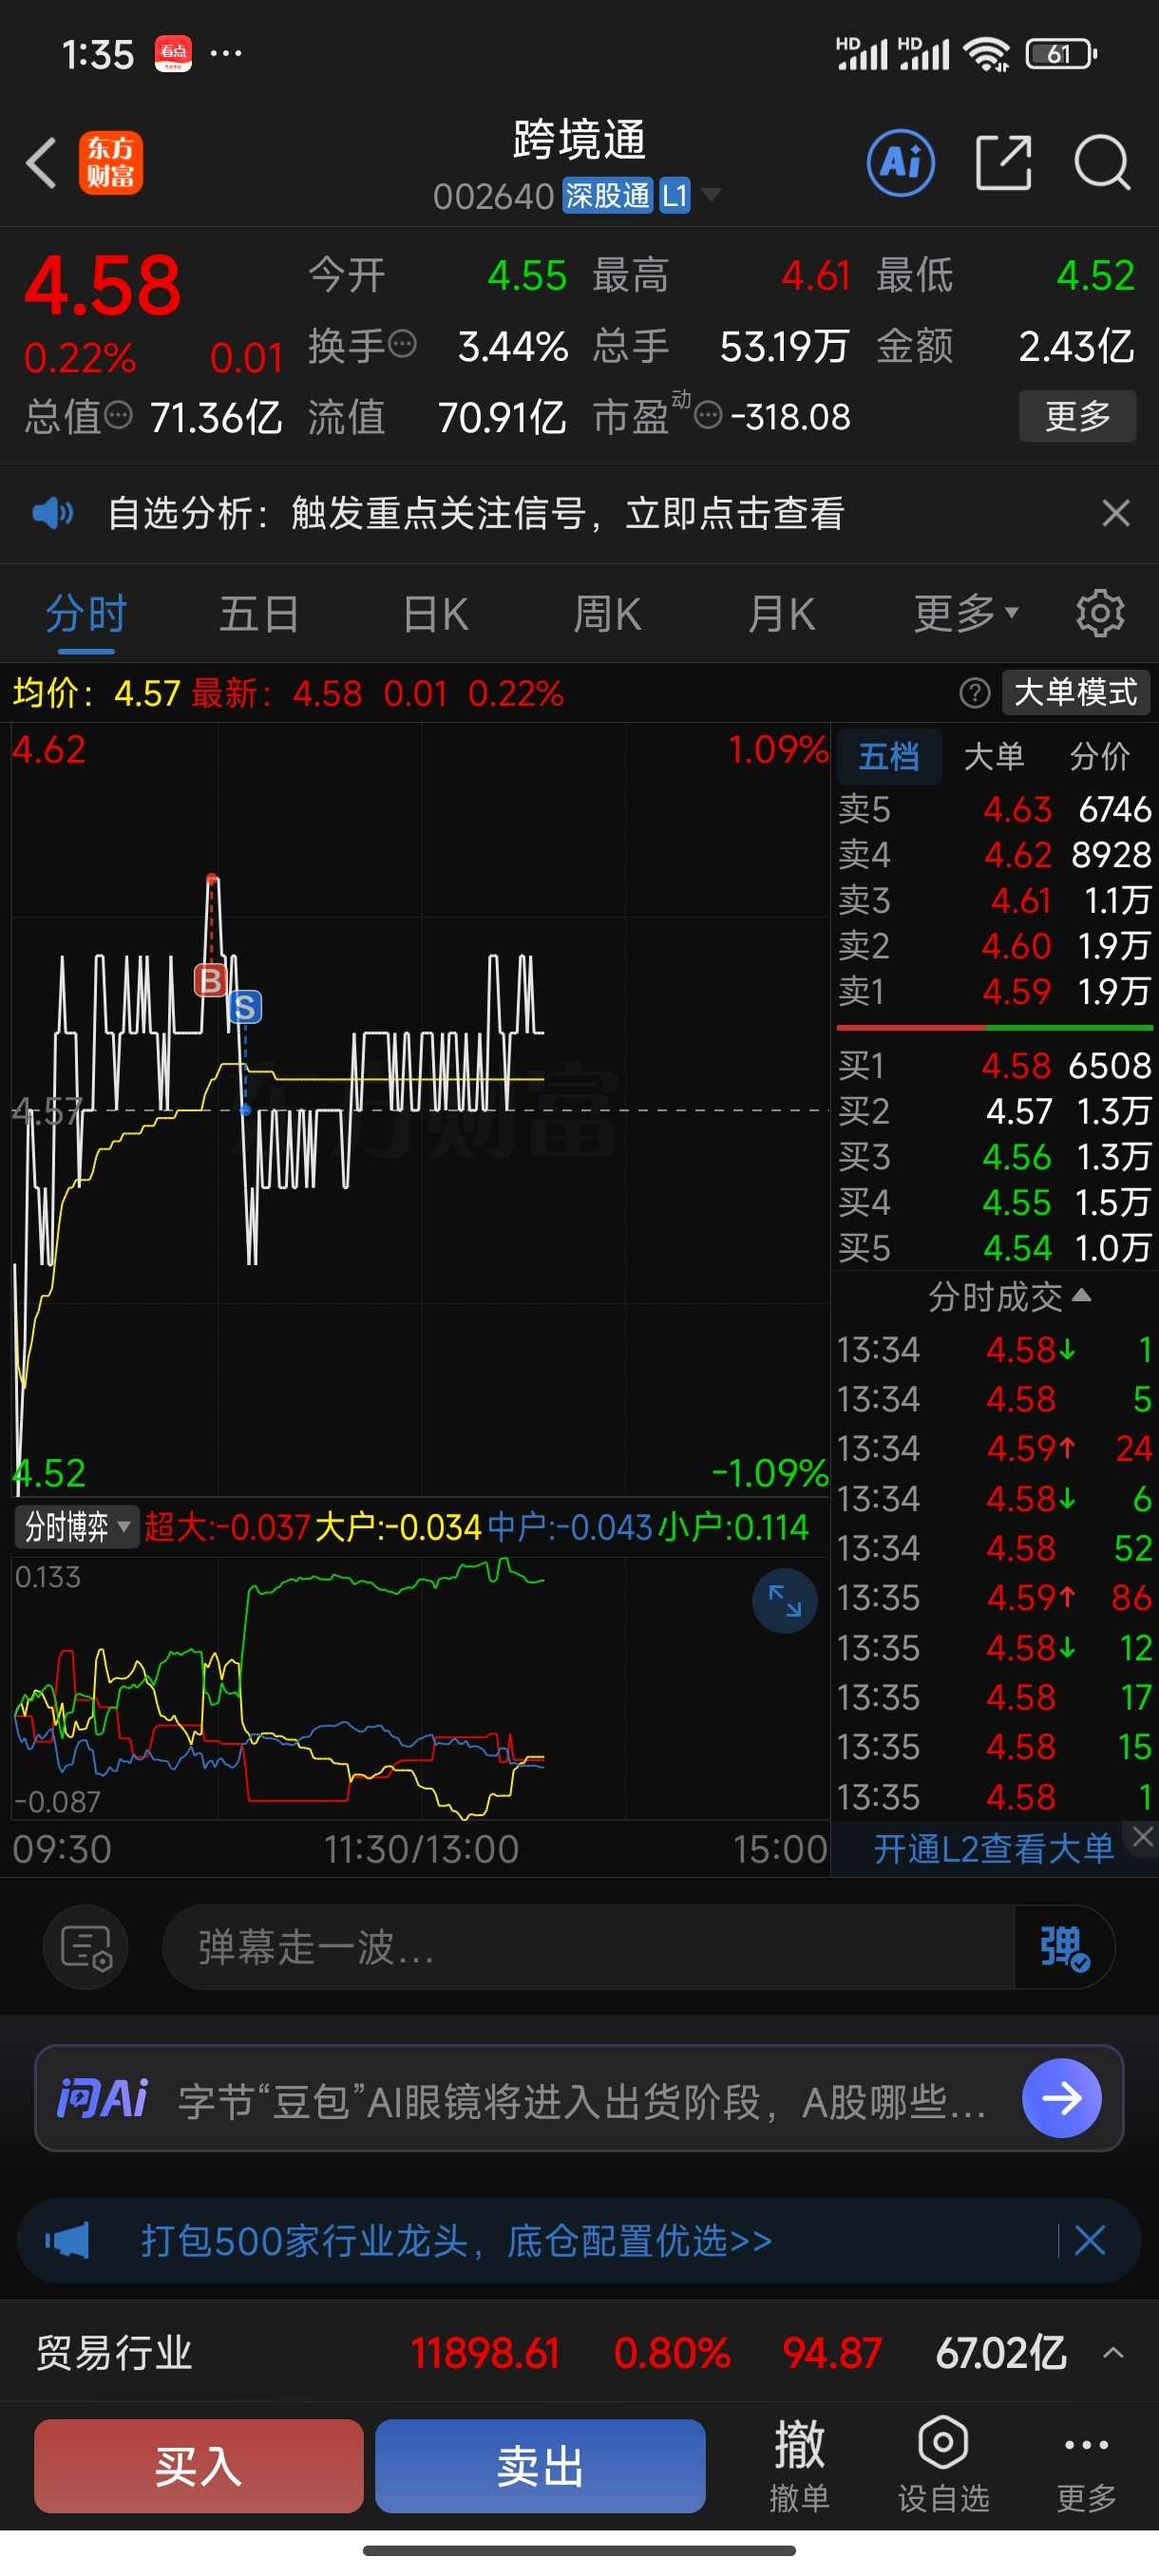Open the Ai assistant circle icon
This screenshot has height=2576, width=1159.
[901, 162]
